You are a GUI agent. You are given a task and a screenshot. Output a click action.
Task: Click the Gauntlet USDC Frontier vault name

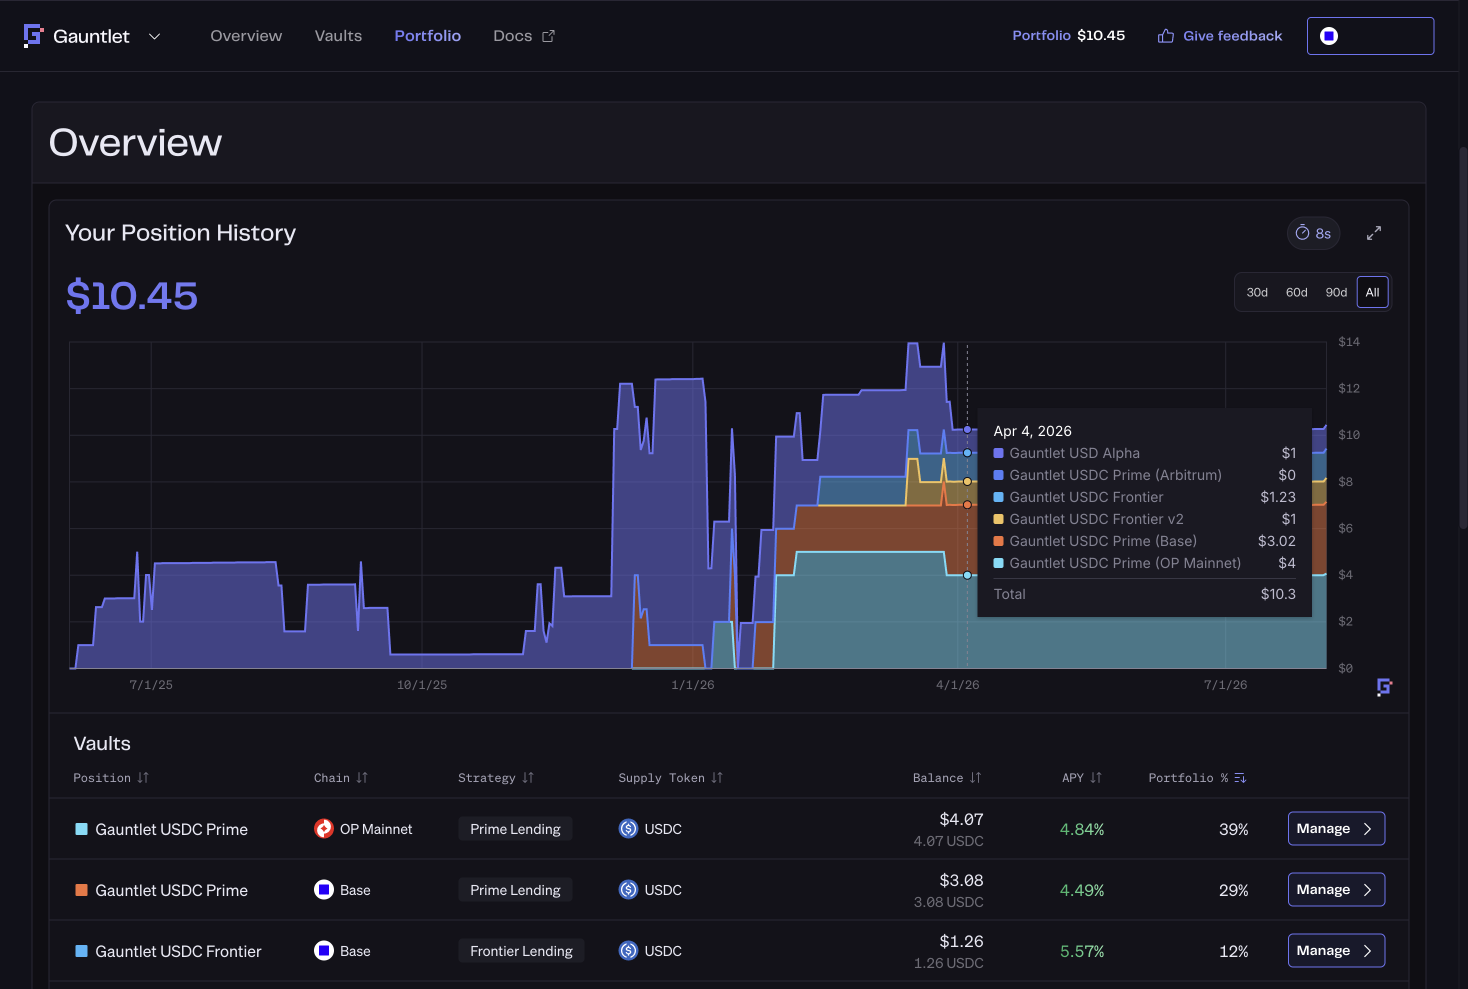click(x=178, y=952)
